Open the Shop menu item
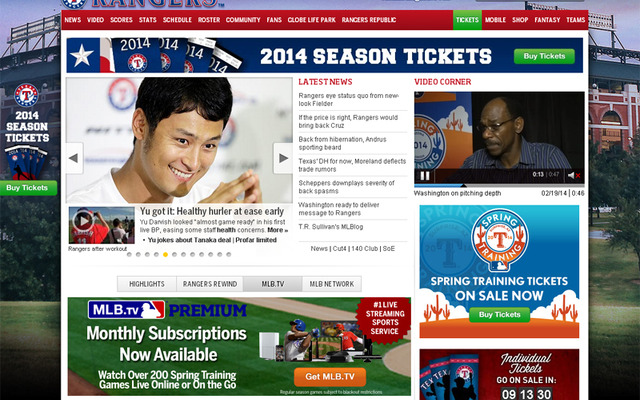 520,20
